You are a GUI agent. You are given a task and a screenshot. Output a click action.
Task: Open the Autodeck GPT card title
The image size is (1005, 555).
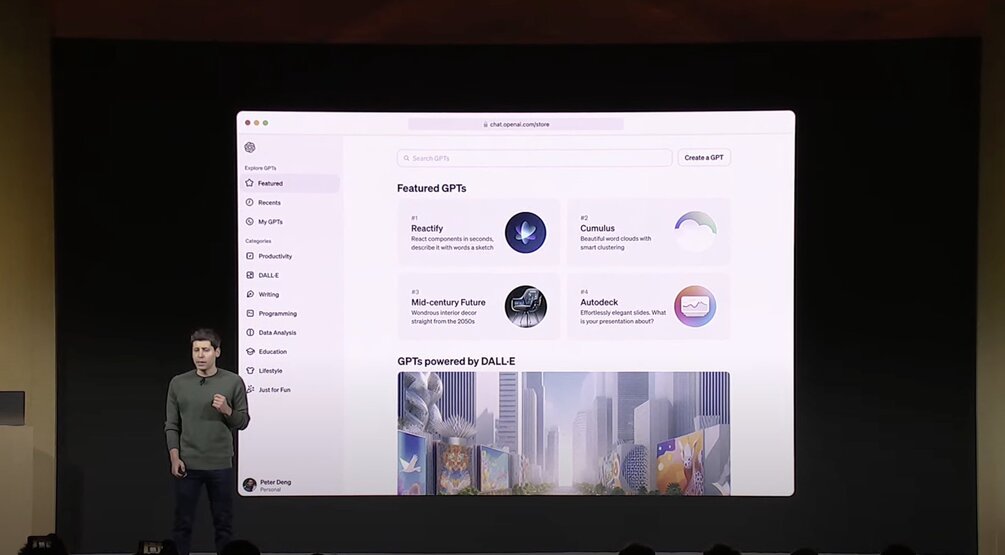click(x=599, y=302)
